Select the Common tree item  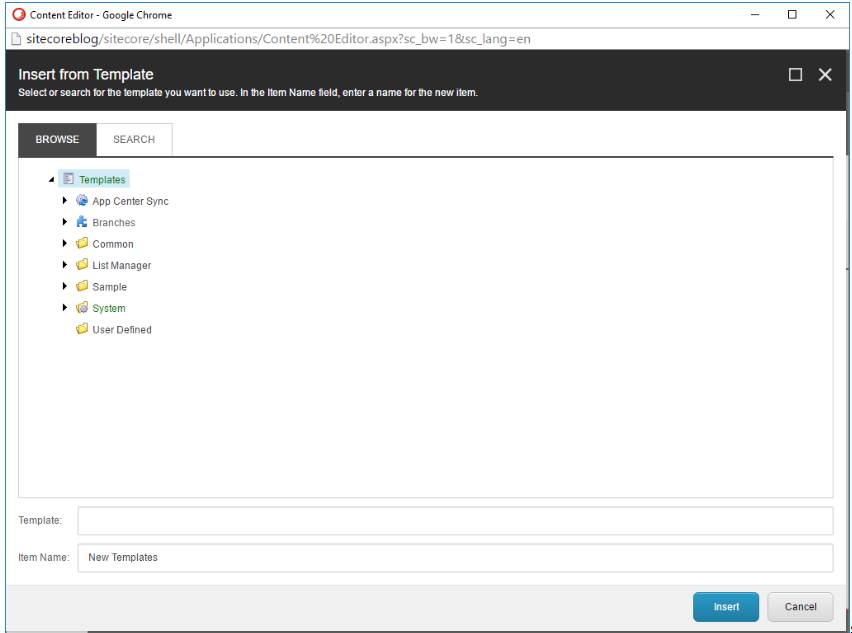point(112,244)
